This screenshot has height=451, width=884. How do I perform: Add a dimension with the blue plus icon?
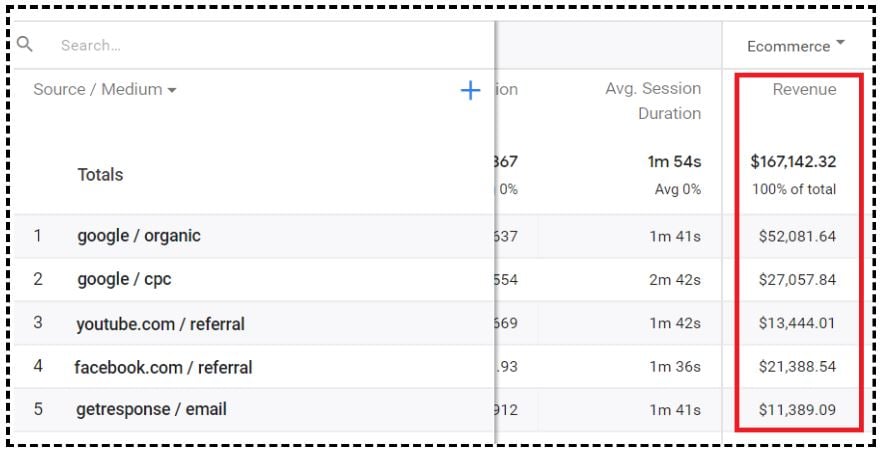(x=470, y=90)
